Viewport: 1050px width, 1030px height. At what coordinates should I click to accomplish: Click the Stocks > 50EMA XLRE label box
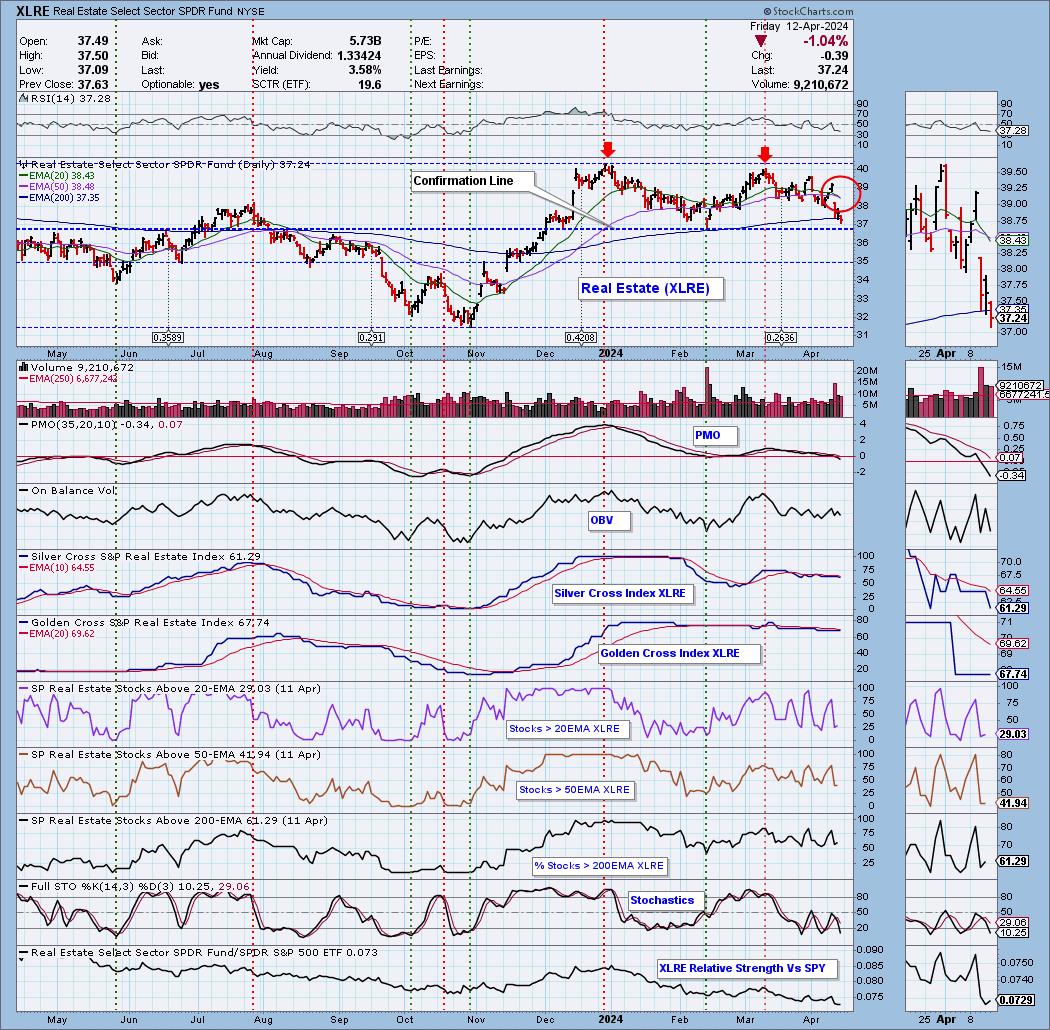click(x=577, y=790)
